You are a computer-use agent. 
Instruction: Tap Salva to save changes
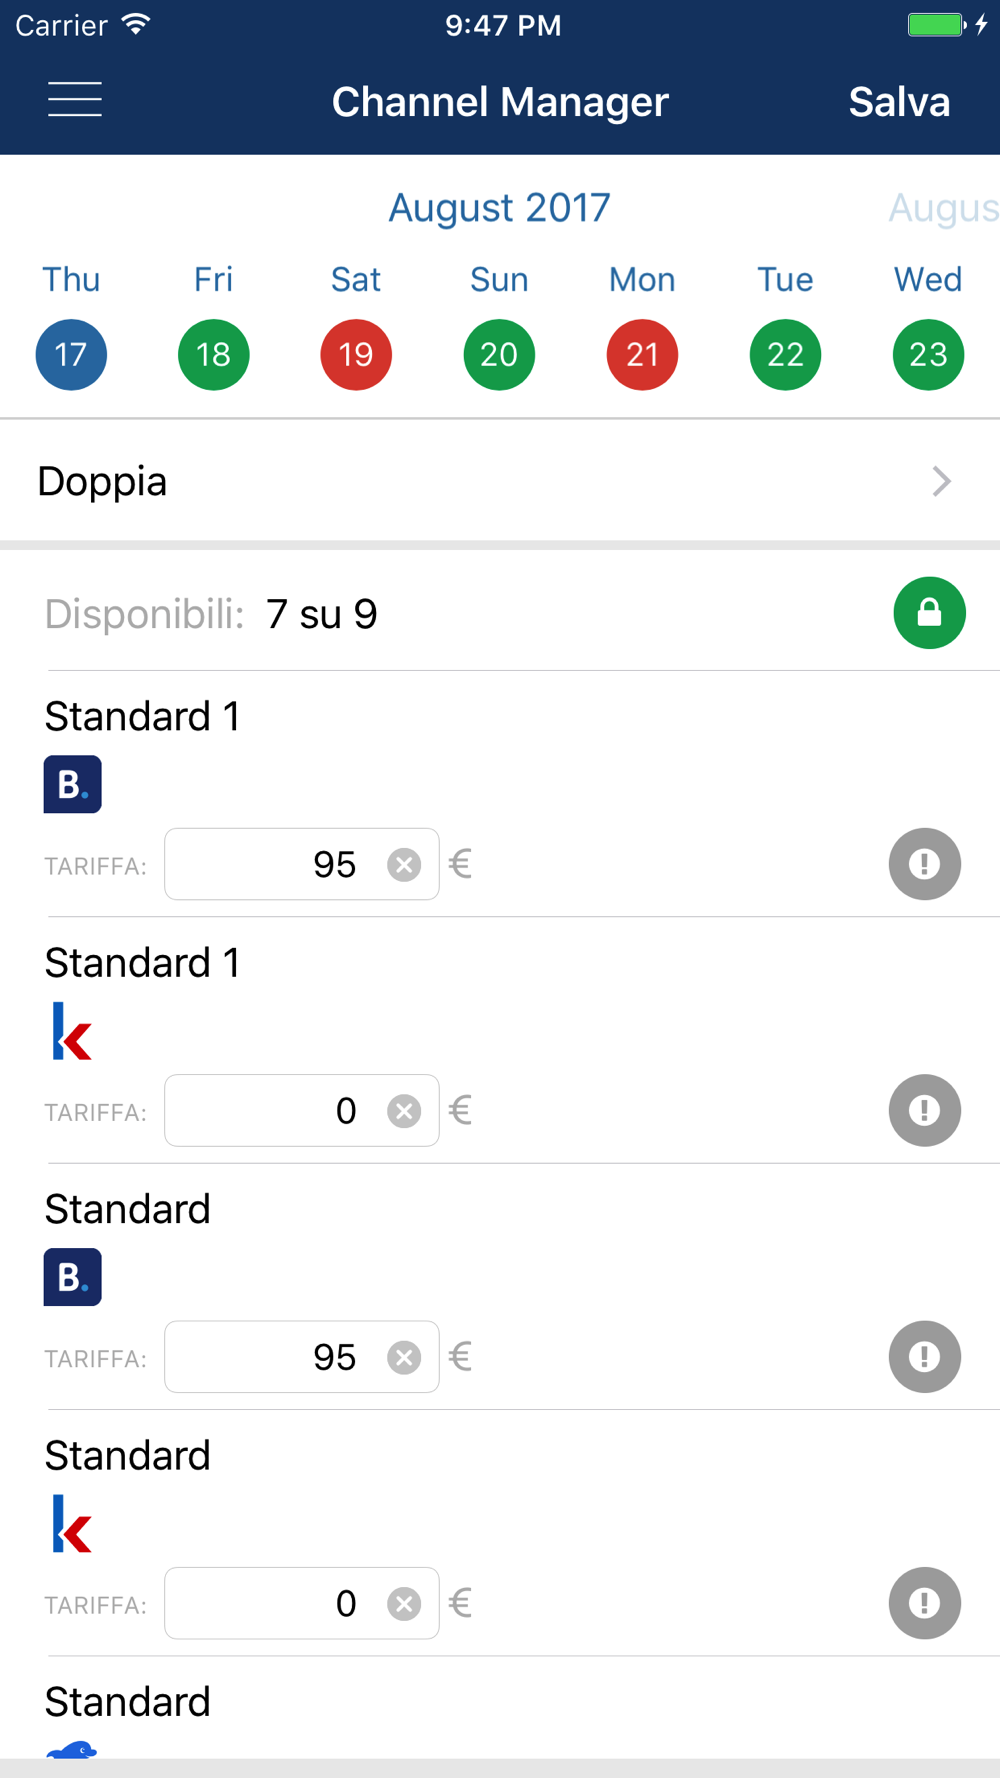click(x=899, y=102)
